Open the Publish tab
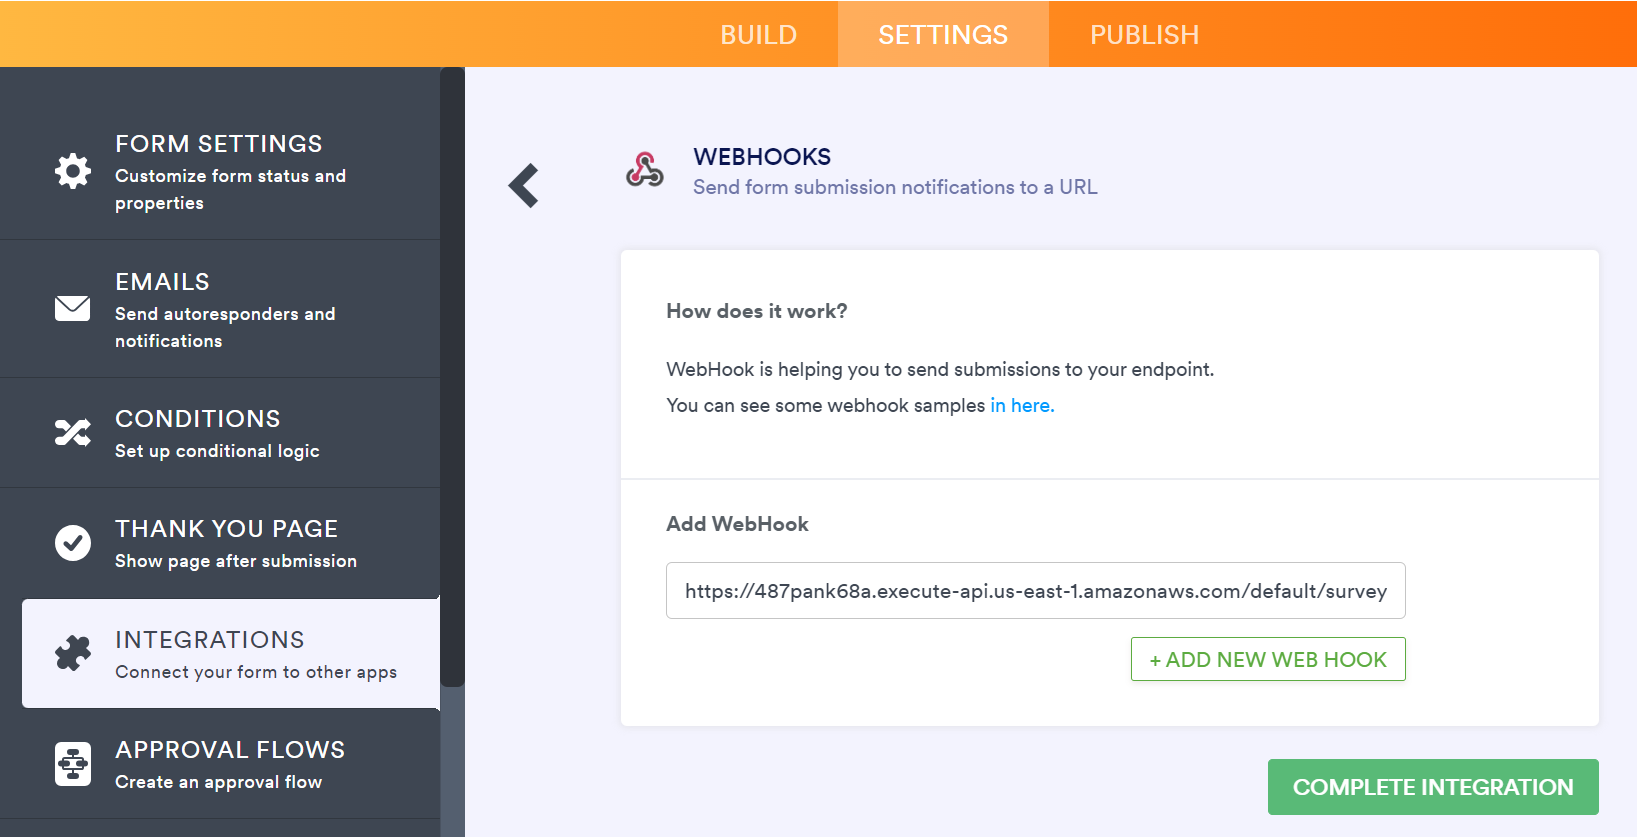Screen dimensions: 1637x837 1144,35
